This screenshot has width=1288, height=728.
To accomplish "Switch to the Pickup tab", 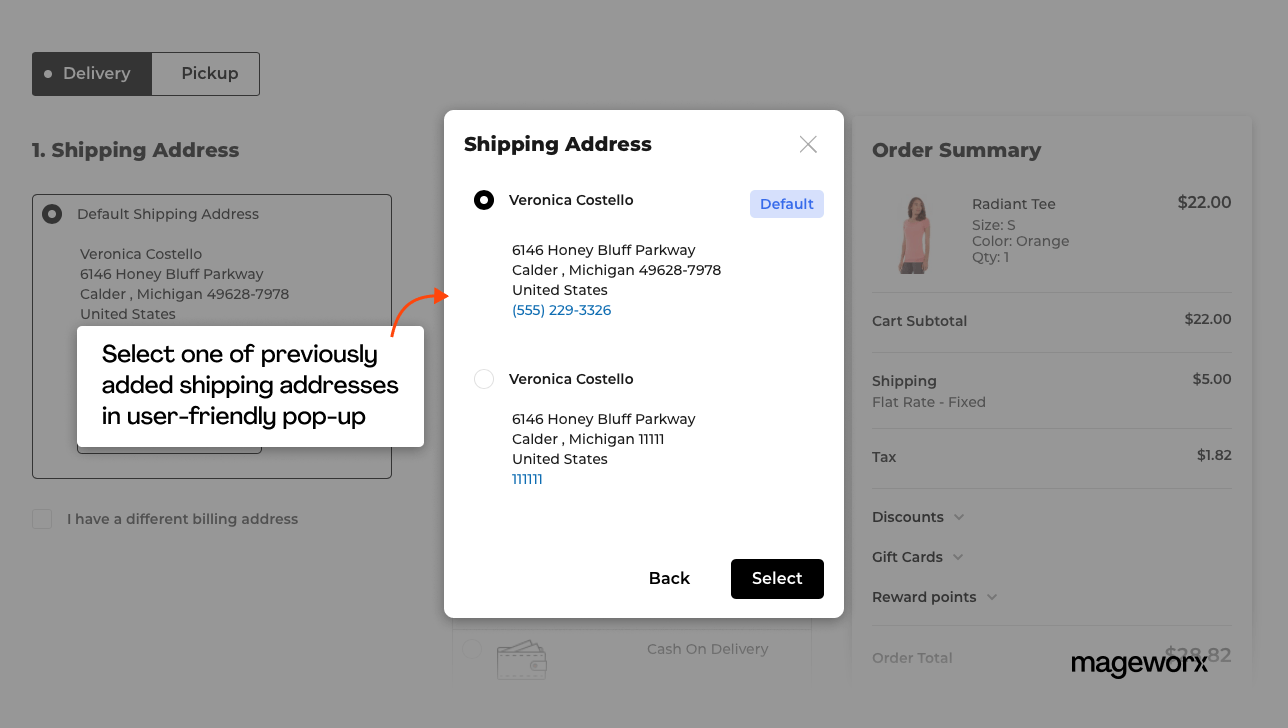I will point(209,72).
